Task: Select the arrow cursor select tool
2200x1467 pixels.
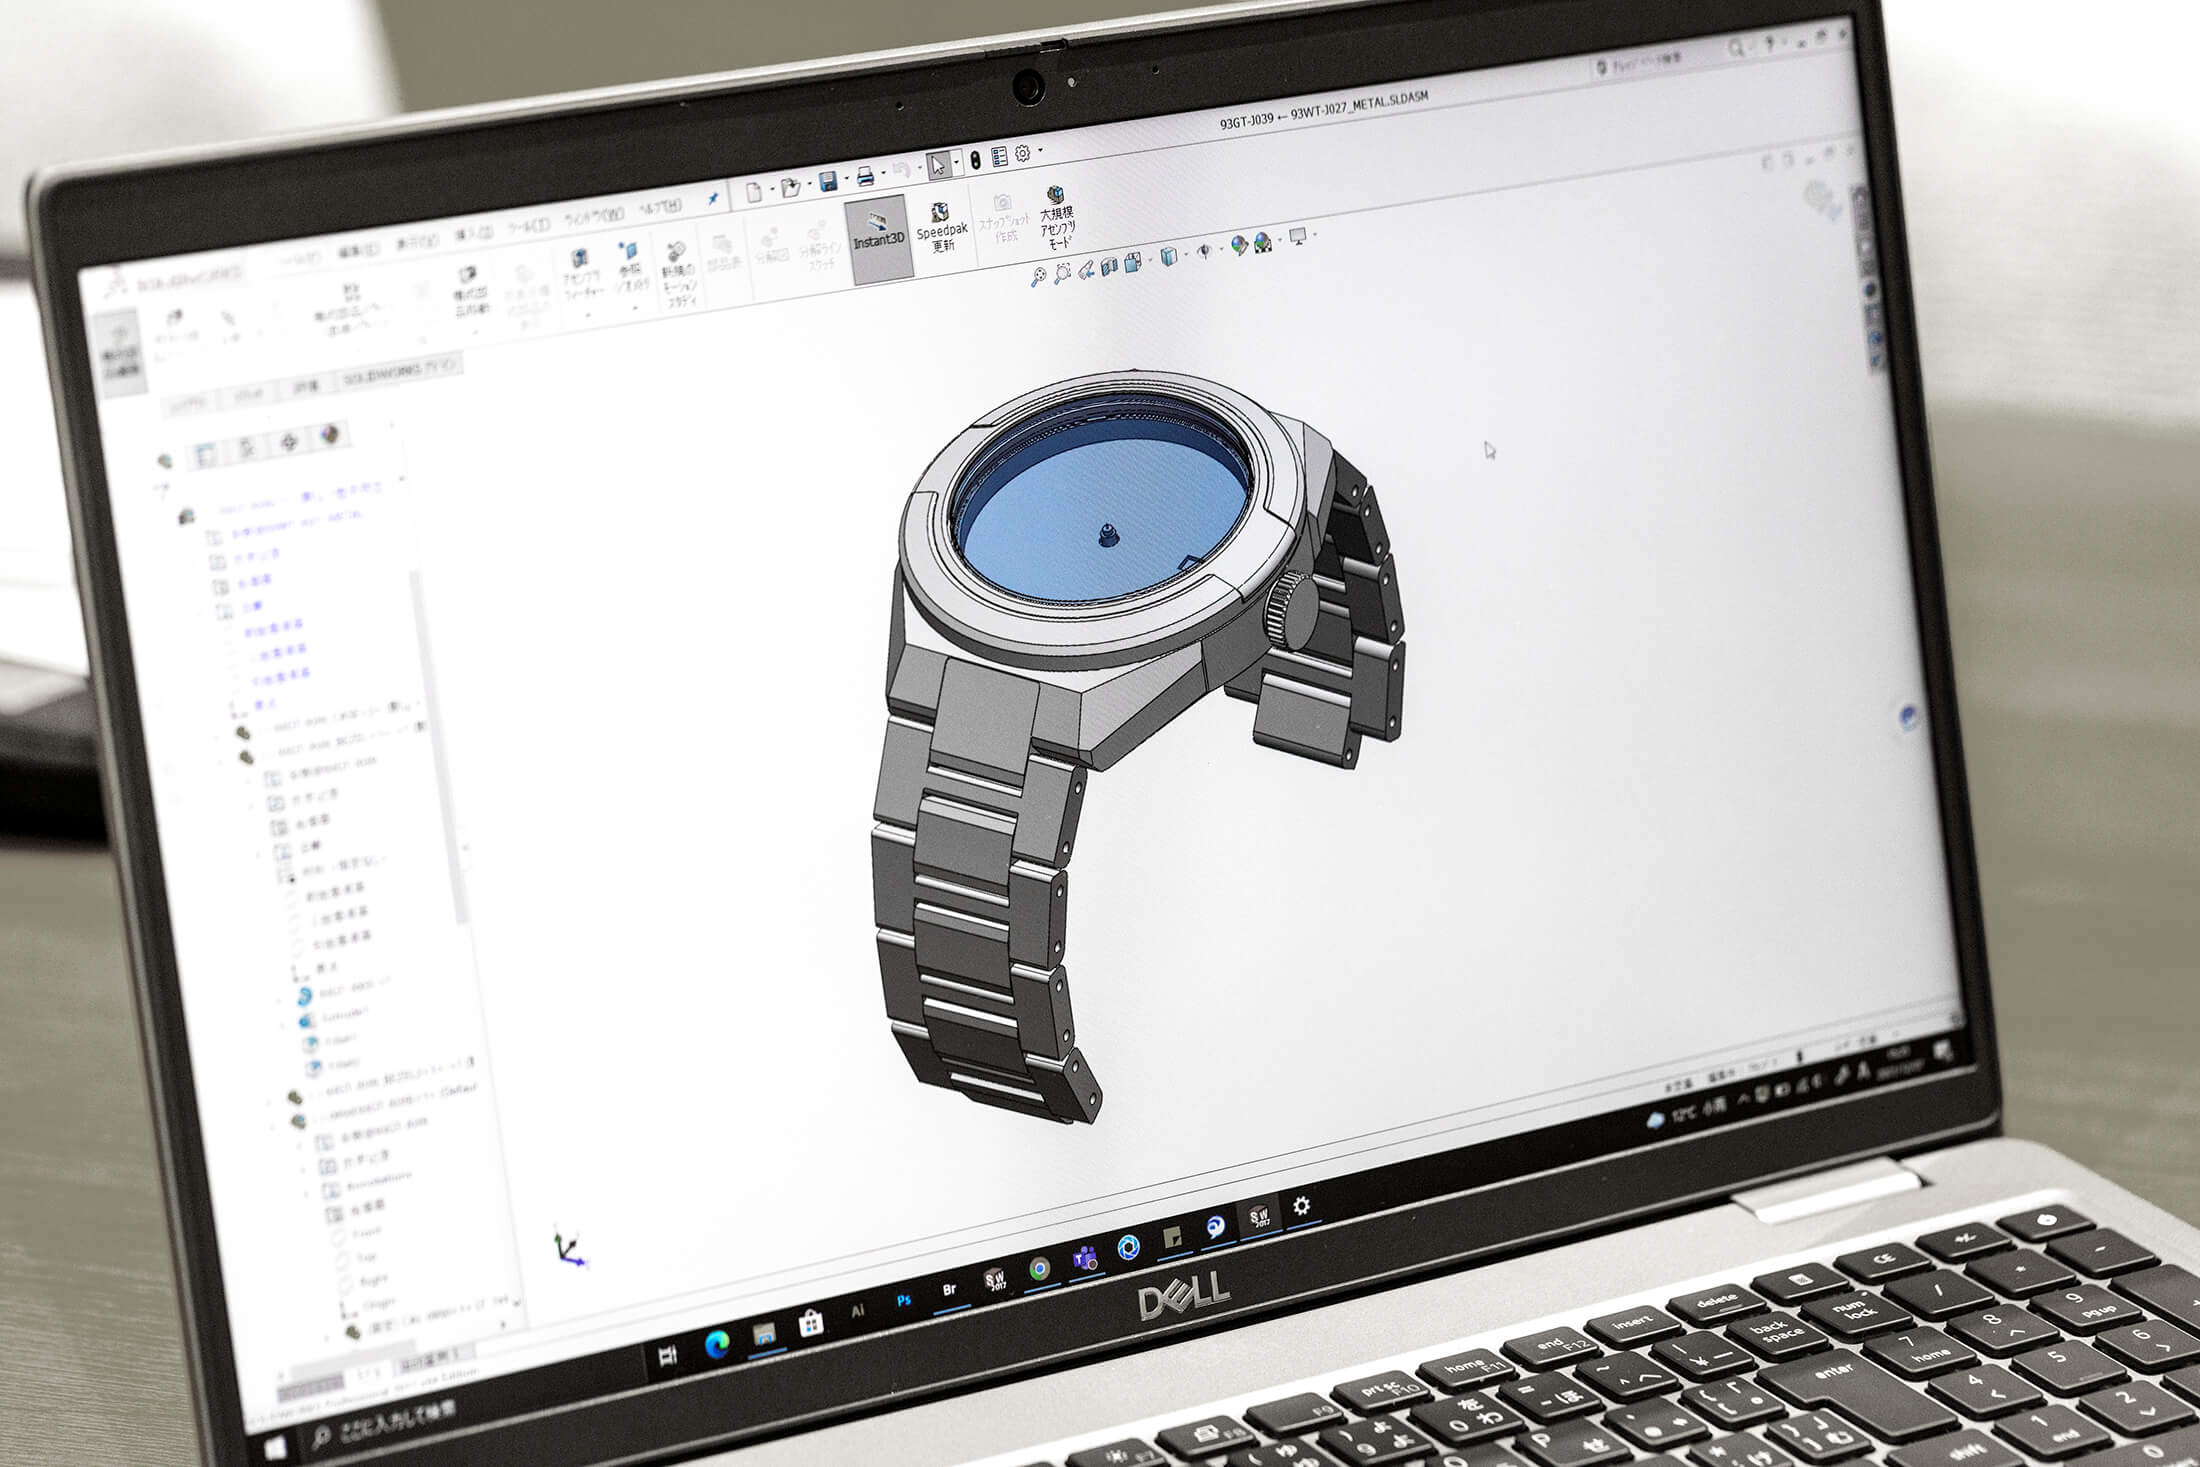Action: point(937,165)
